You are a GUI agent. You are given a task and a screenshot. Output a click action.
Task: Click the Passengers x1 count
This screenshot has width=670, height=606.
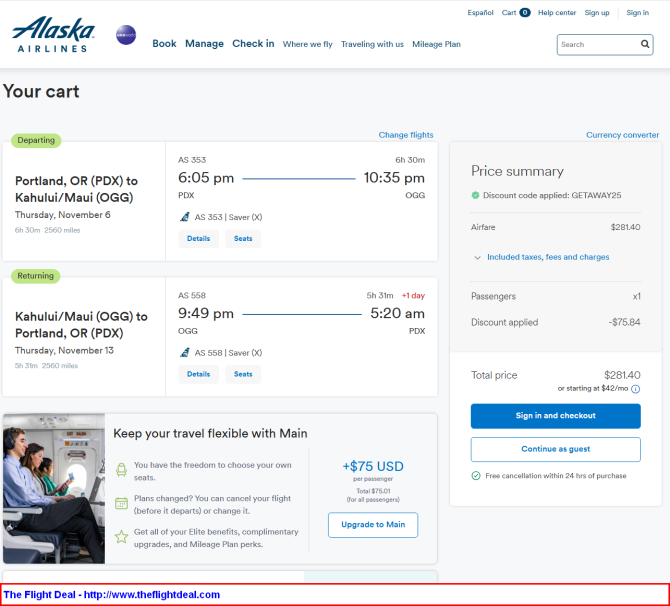tap(637, 296)
